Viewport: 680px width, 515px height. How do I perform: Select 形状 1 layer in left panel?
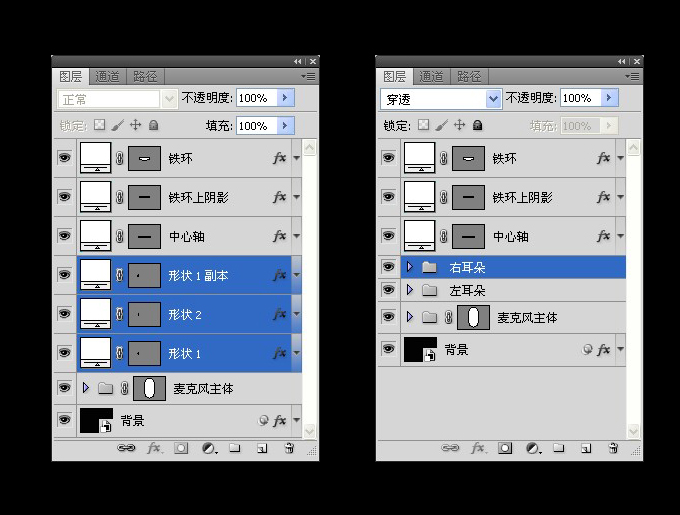(x=189, y=353)
